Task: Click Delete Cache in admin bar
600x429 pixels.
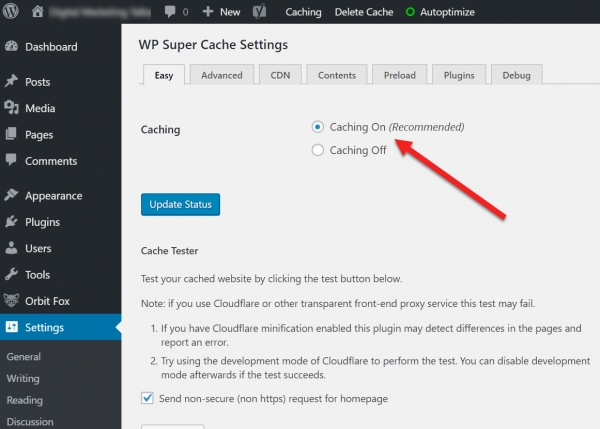Action: coord(364,12)
